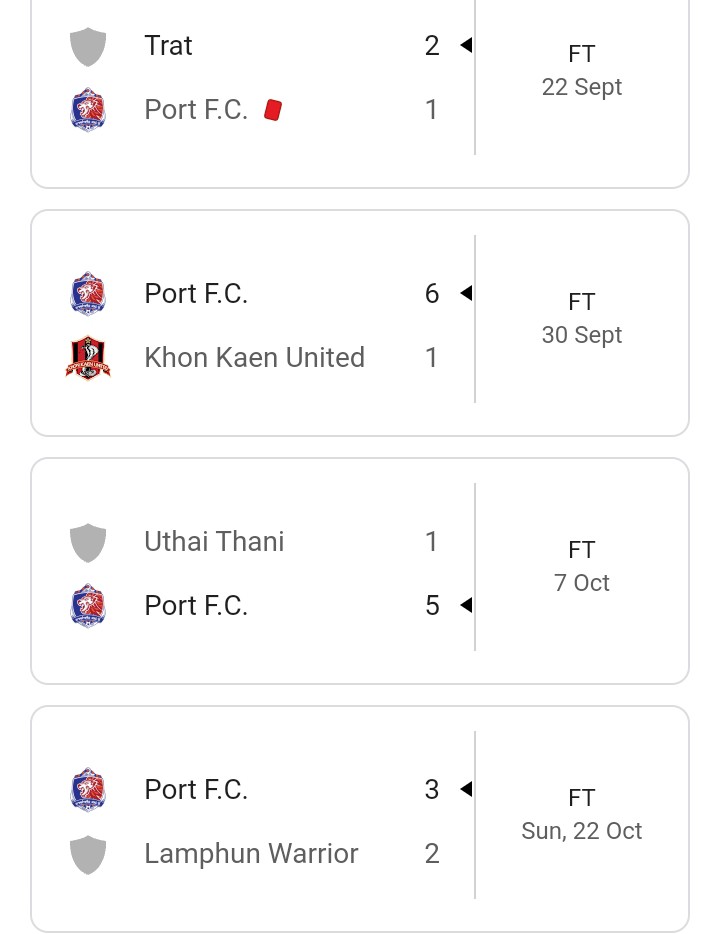This screenshot has width=720, height=934.
Task: Click Port F.C. crest in Lamphun Warrior match
Action: point(88,790)
